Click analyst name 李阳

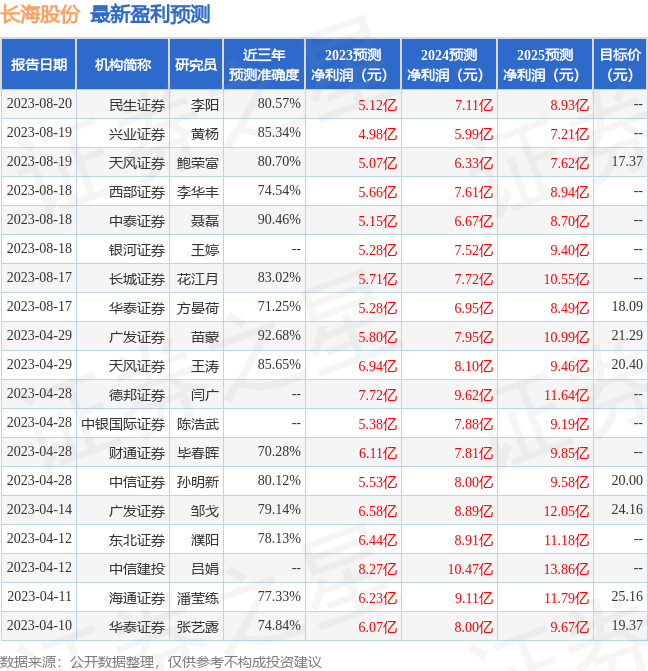coord(205,105)
